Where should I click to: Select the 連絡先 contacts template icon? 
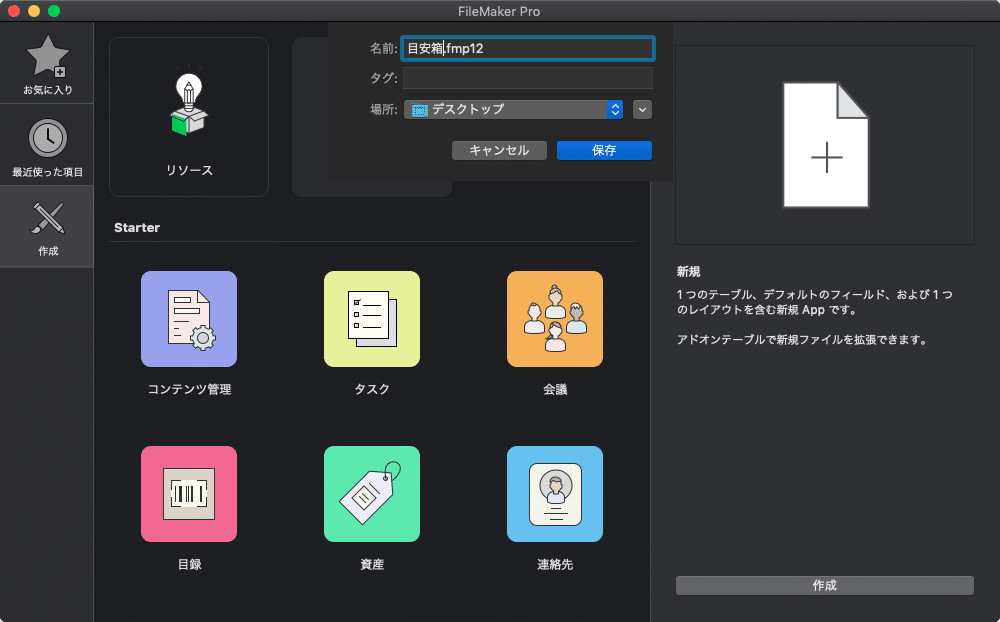pyautogui.click(x=555, y=493)
